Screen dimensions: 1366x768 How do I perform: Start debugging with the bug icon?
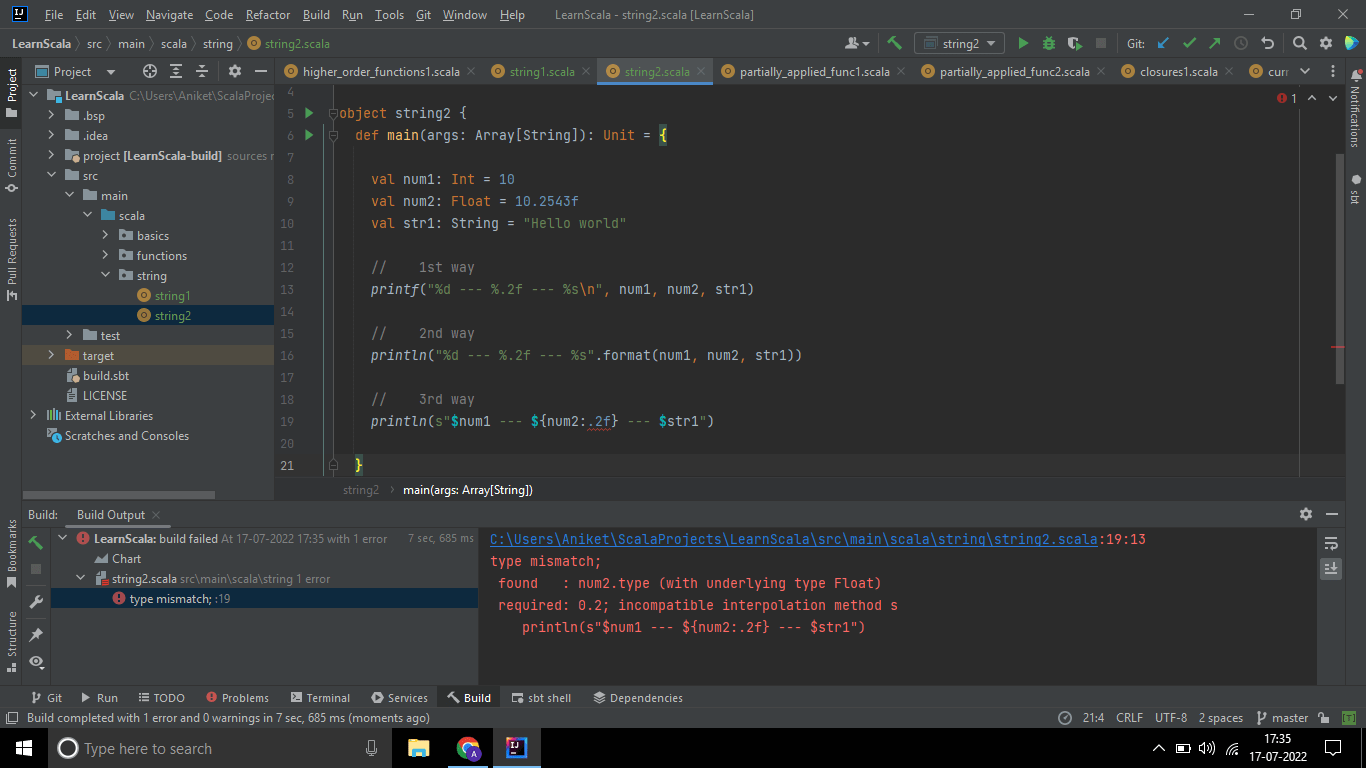(x=1049, y=43)
